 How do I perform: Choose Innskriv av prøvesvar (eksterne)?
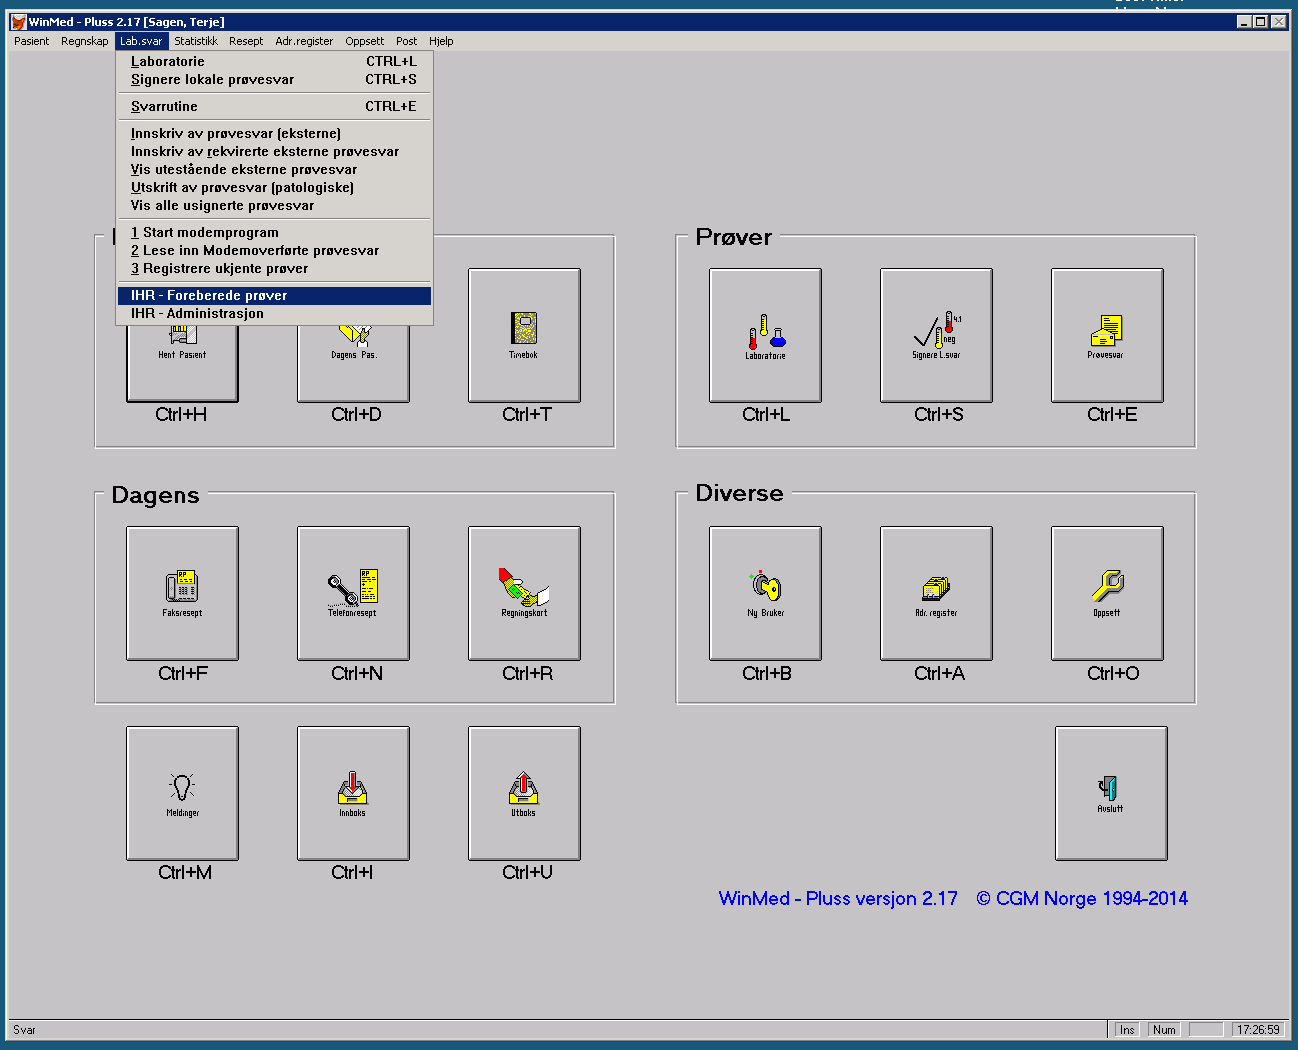point(274,133)
